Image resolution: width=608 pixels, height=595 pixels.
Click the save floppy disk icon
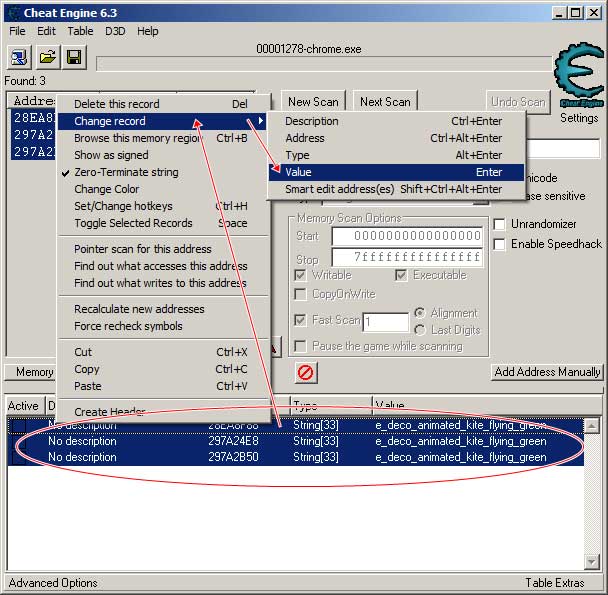[x=74, y=57]
